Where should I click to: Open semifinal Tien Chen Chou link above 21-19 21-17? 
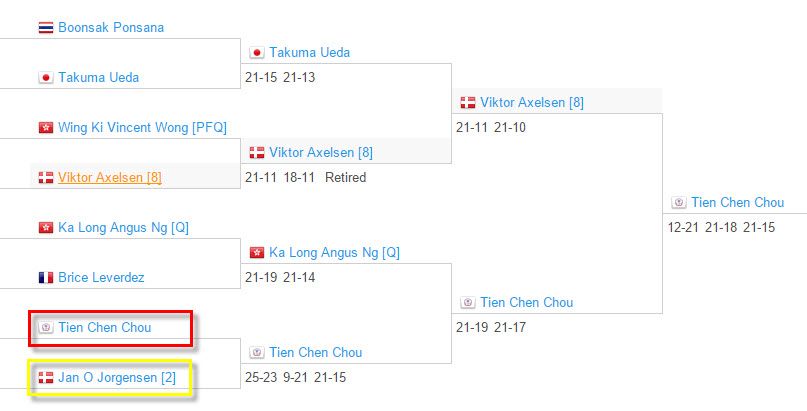click(527, 302)
